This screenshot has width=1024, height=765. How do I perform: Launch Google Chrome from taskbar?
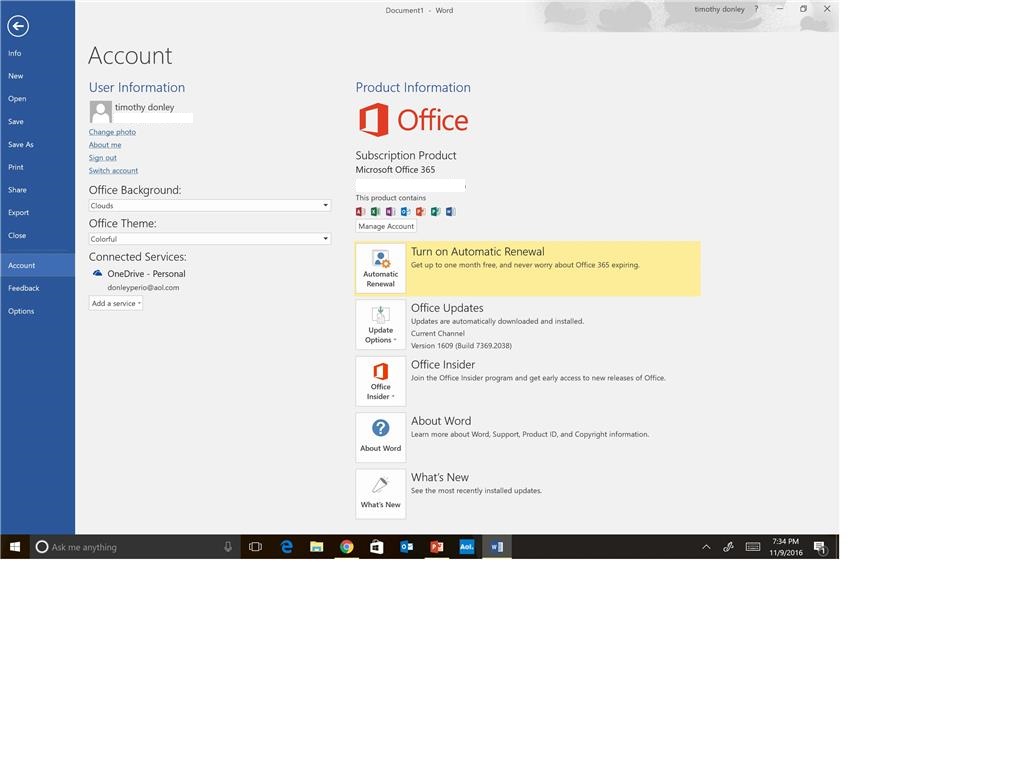[x=347, y=547]
